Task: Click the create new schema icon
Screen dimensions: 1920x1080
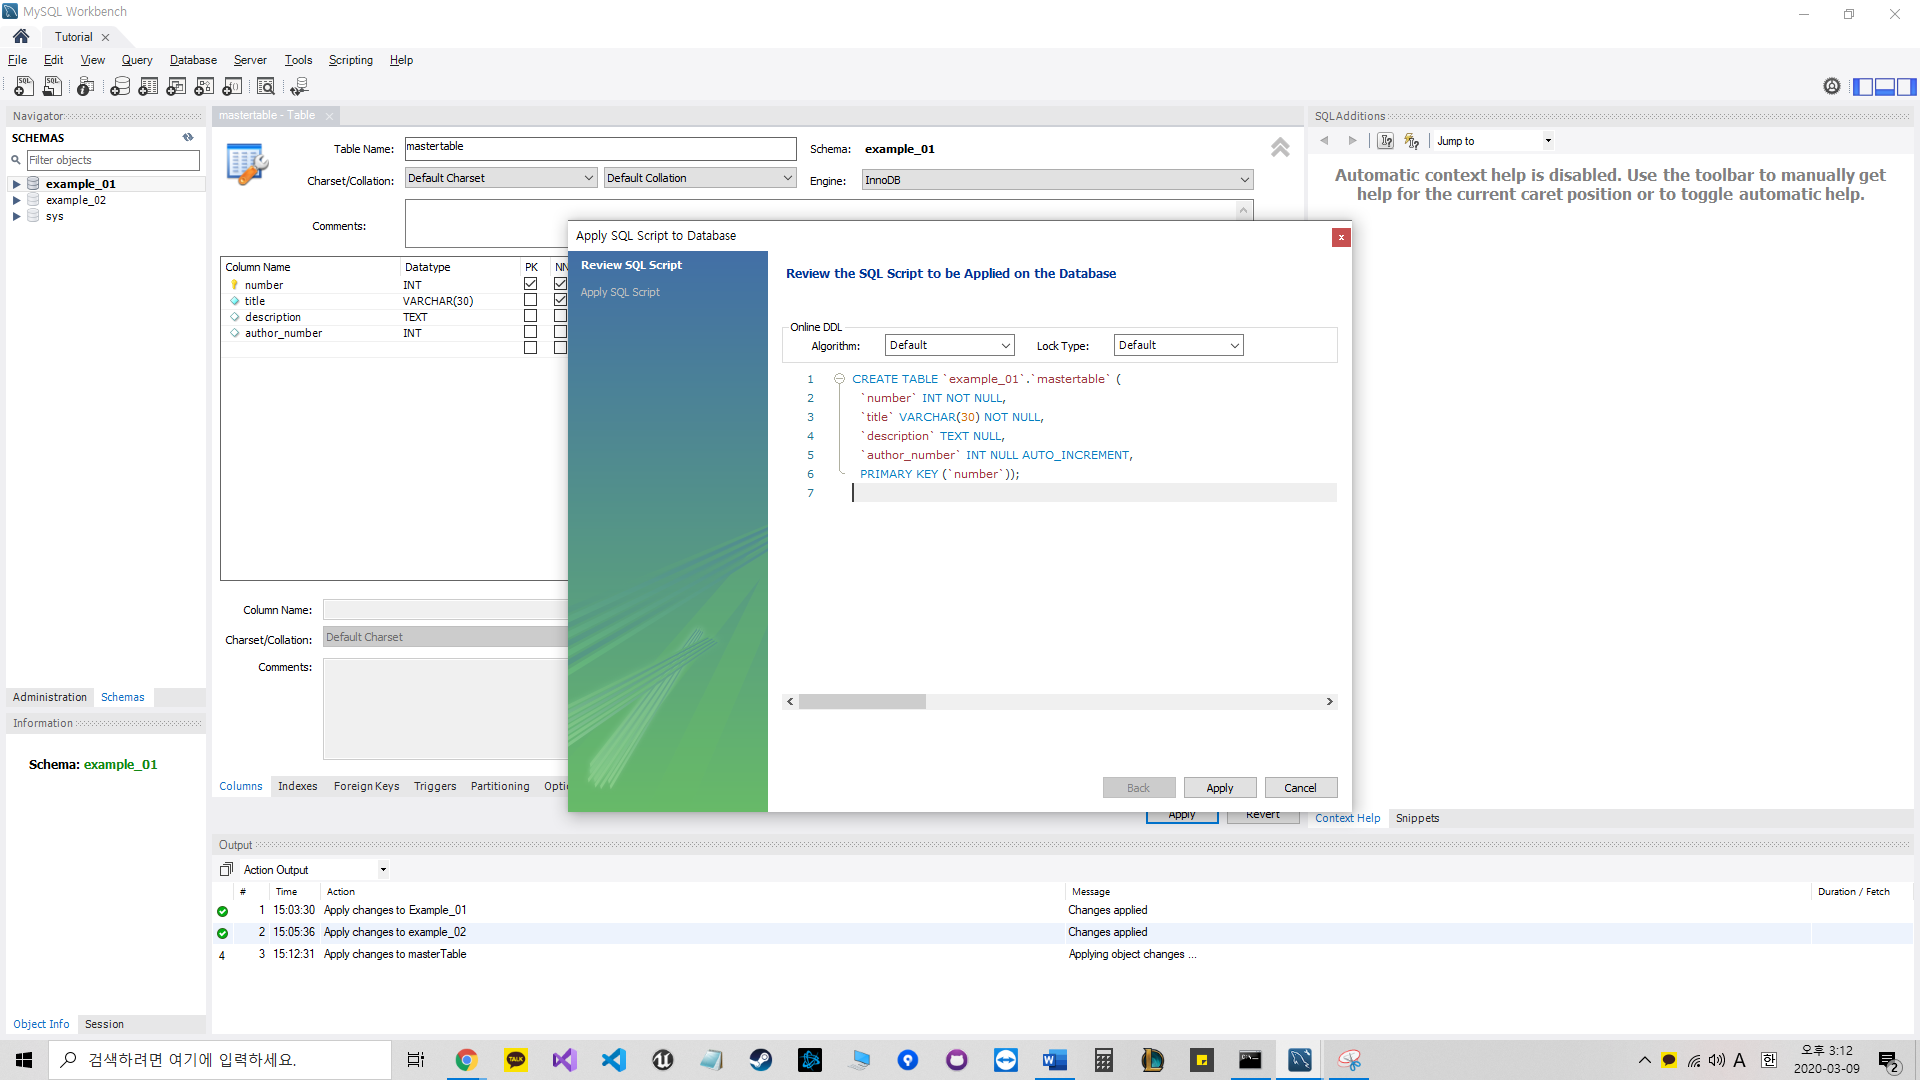Action: 120,87
